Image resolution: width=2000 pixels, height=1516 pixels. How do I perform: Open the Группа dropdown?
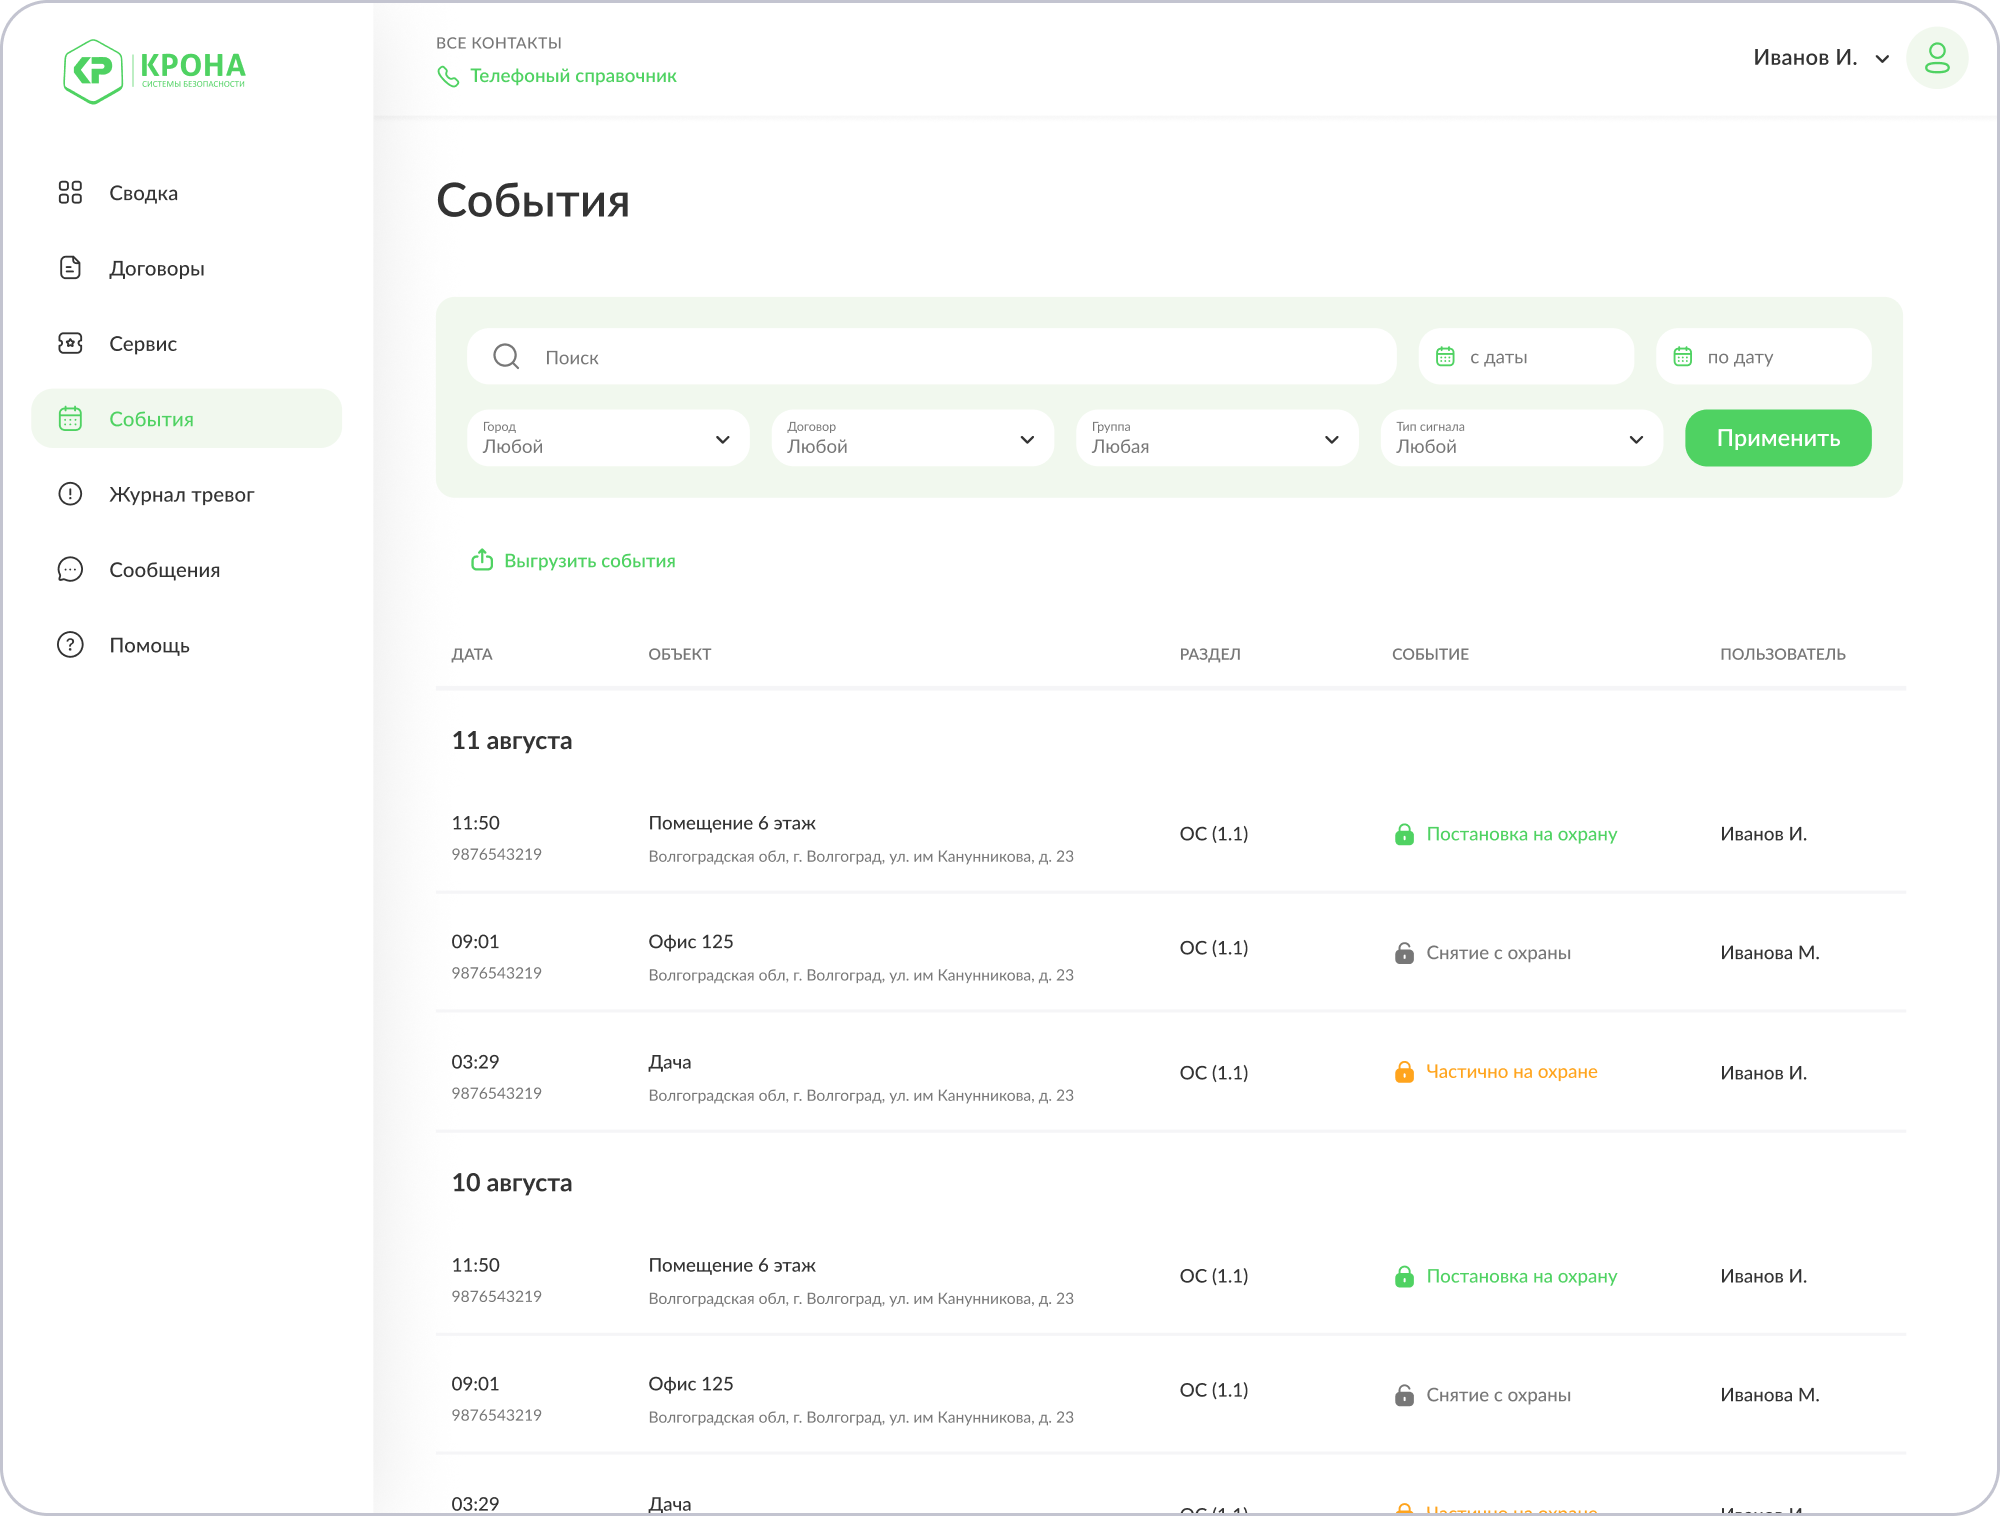pos(1217,438)
